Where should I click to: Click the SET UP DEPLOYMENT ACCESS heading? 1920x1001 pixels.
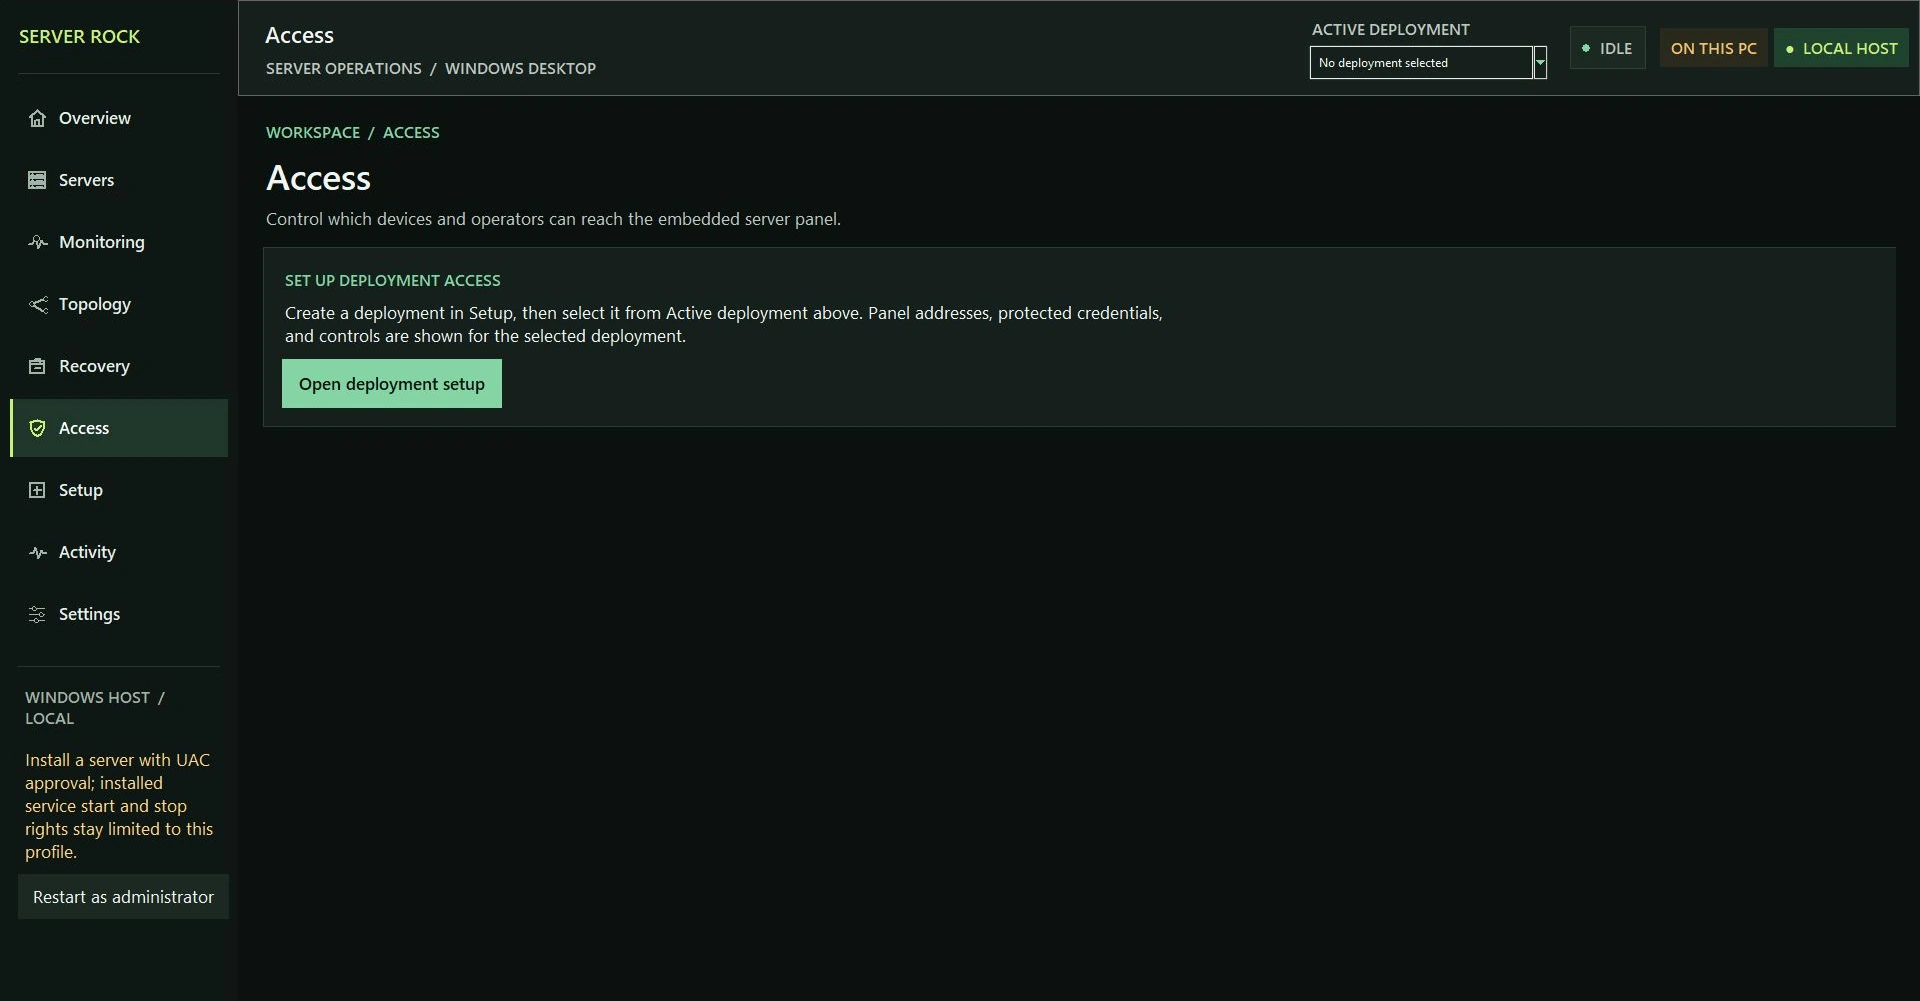[x=393, y=280]
